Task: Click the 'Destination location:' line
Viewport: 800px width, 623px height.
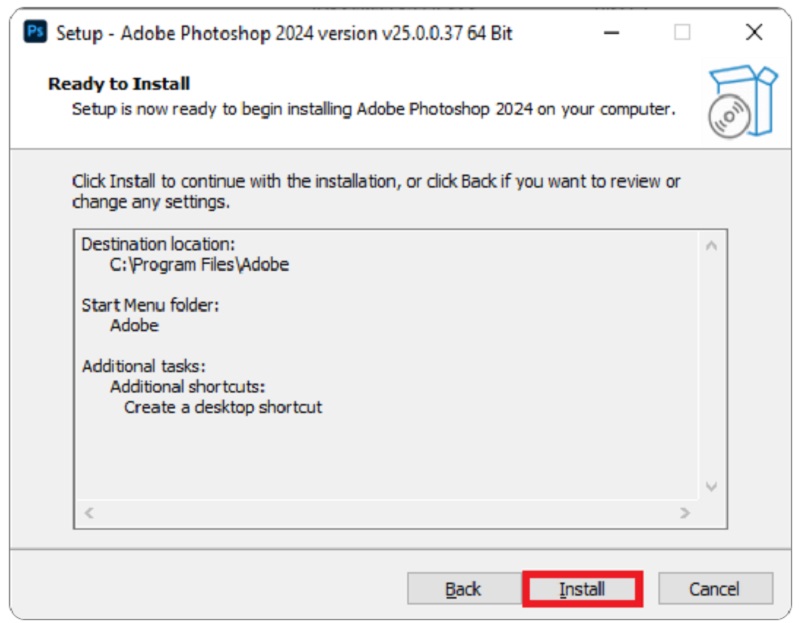Action: (158, 244)
